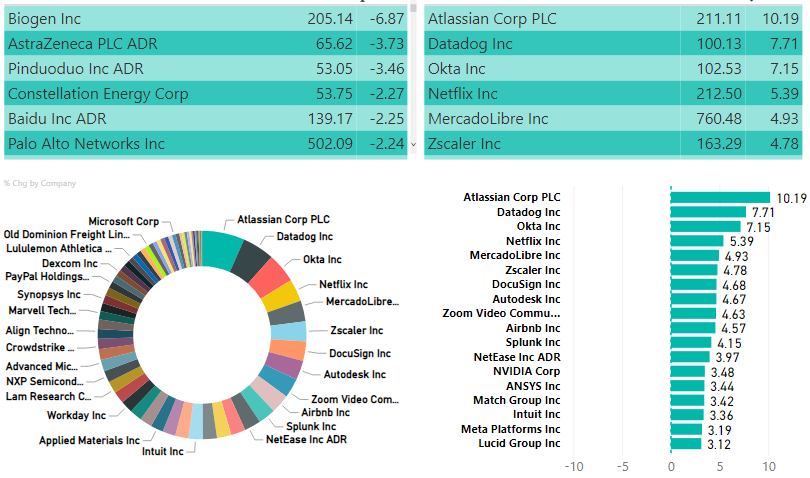
Task: Click Applied Materials Inc donut label
Action: click(x=89, y=440)
